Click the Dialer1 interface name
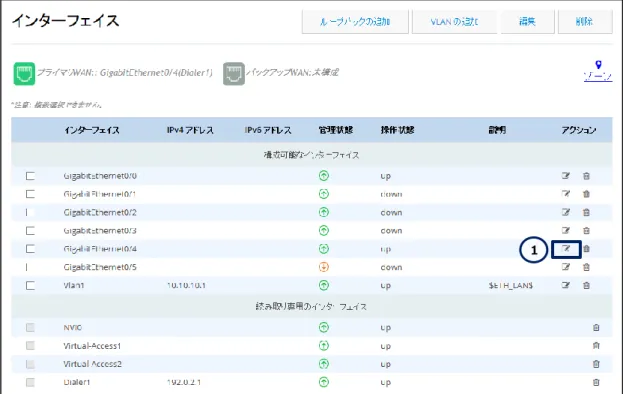 (x=77, y=382)
